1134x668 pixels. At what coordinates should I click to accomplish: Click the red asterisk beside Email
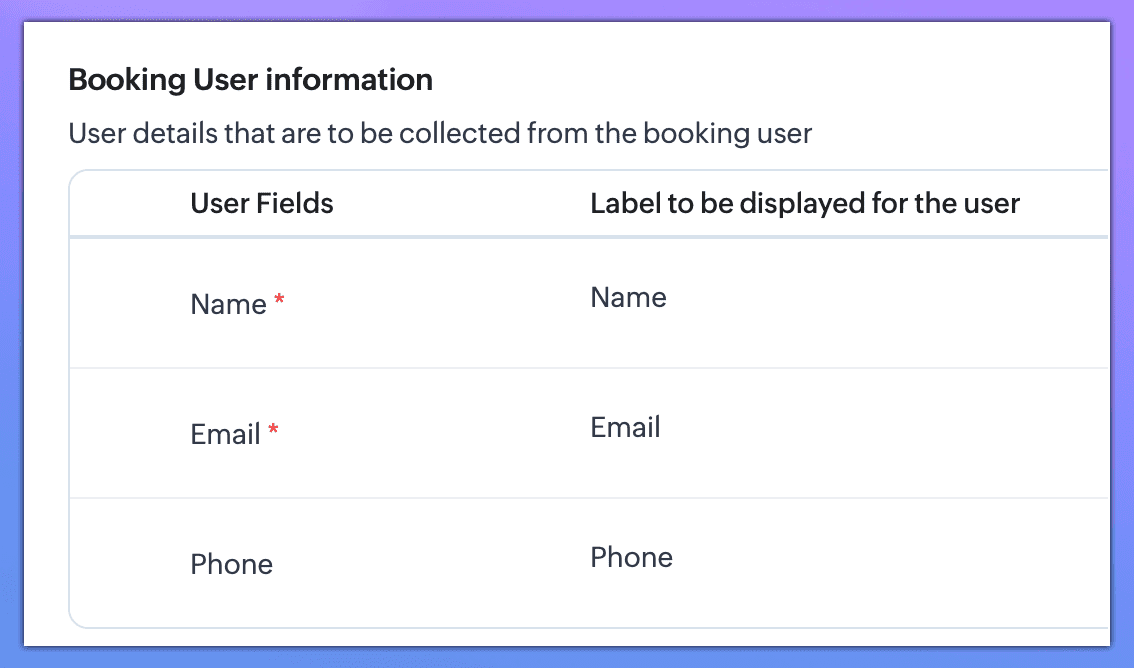274,430
